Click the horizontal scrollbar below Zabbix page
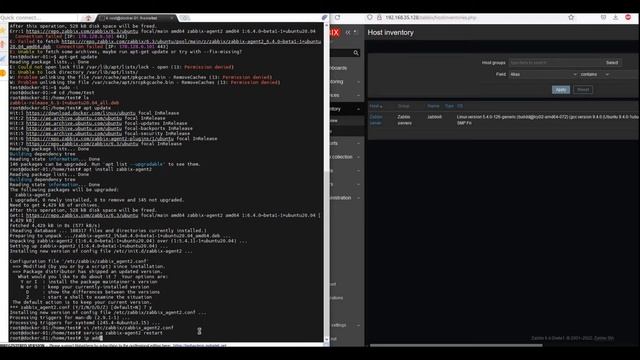The width and height of the screenshot is (640, 360). (x=456, y=345)
